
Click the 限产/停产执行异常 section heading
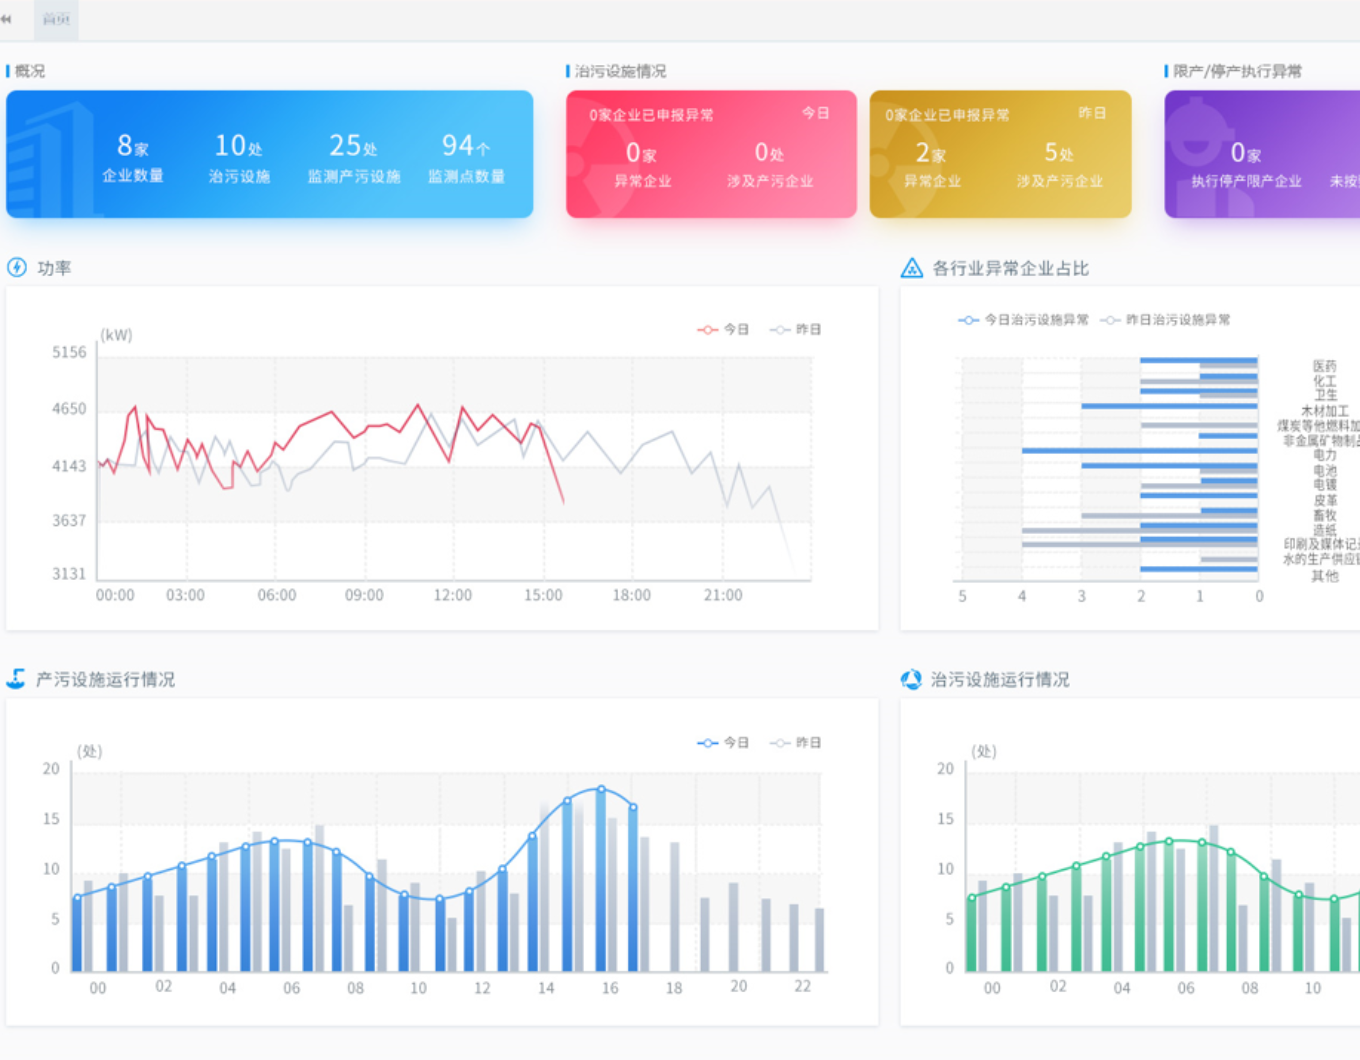pos(1238,71)
